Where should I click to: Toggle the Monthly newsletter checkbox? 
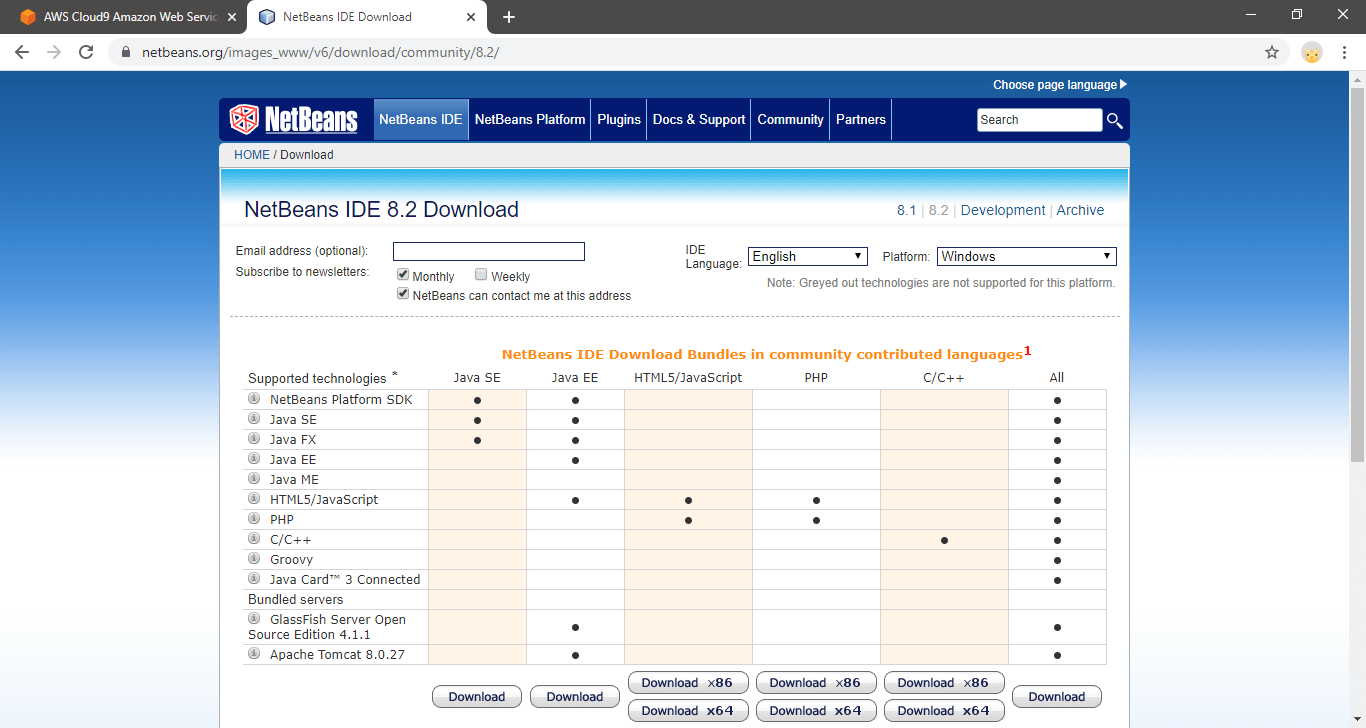pos(402,275)
